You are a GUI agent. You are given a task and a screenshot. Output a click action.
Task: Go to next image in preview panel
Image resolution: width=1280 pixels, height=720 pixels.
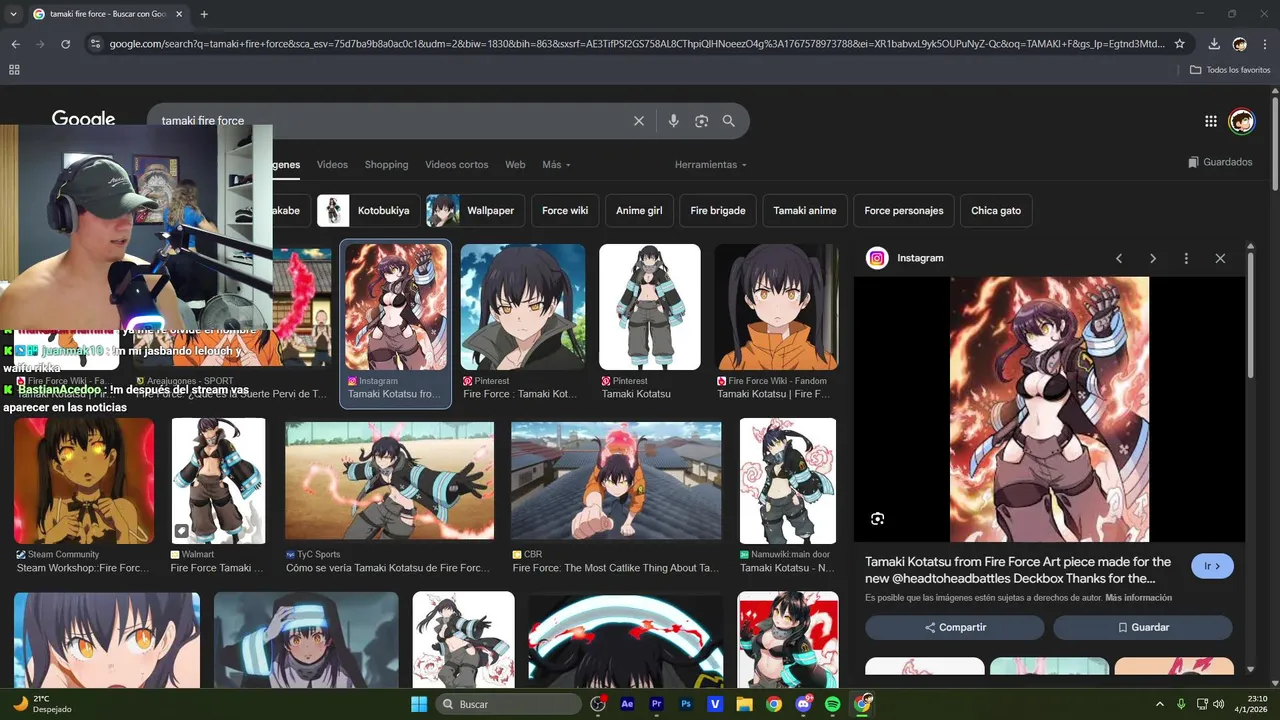pyautogui.click(x=1153, y=258)
